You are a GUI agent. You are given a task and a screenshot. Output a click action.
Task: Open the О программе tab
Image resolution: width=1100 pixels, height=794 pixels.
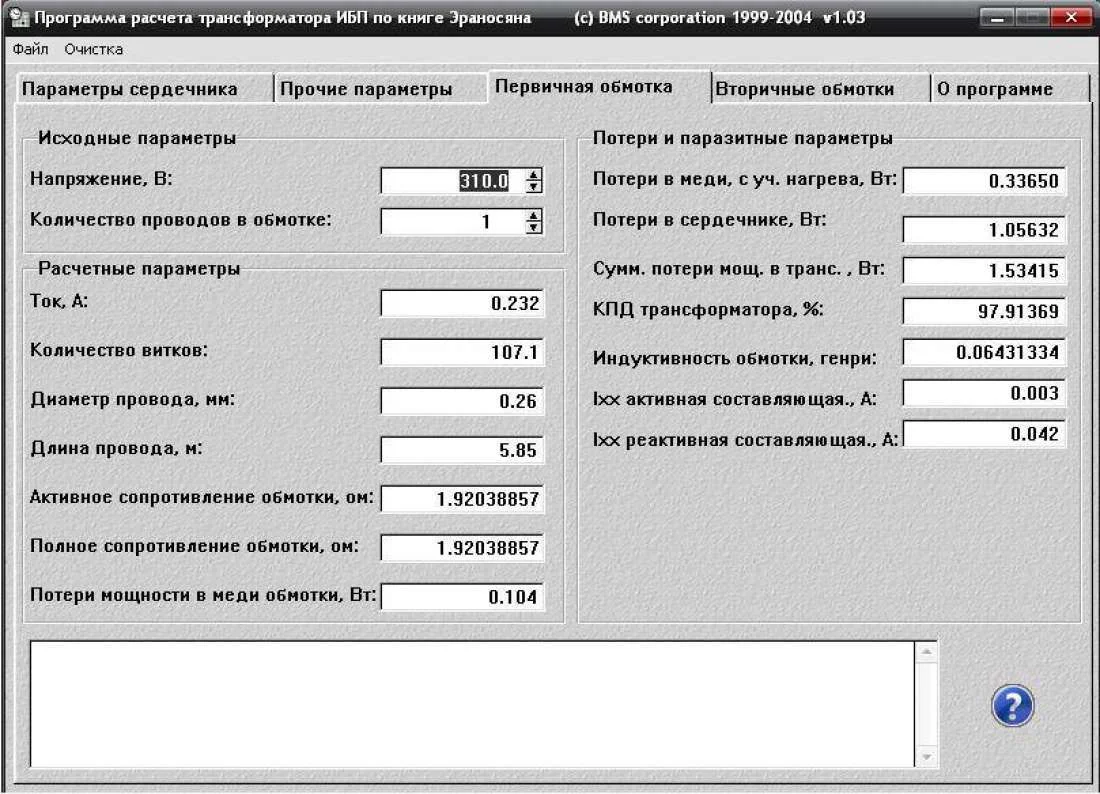point(1010,89)
